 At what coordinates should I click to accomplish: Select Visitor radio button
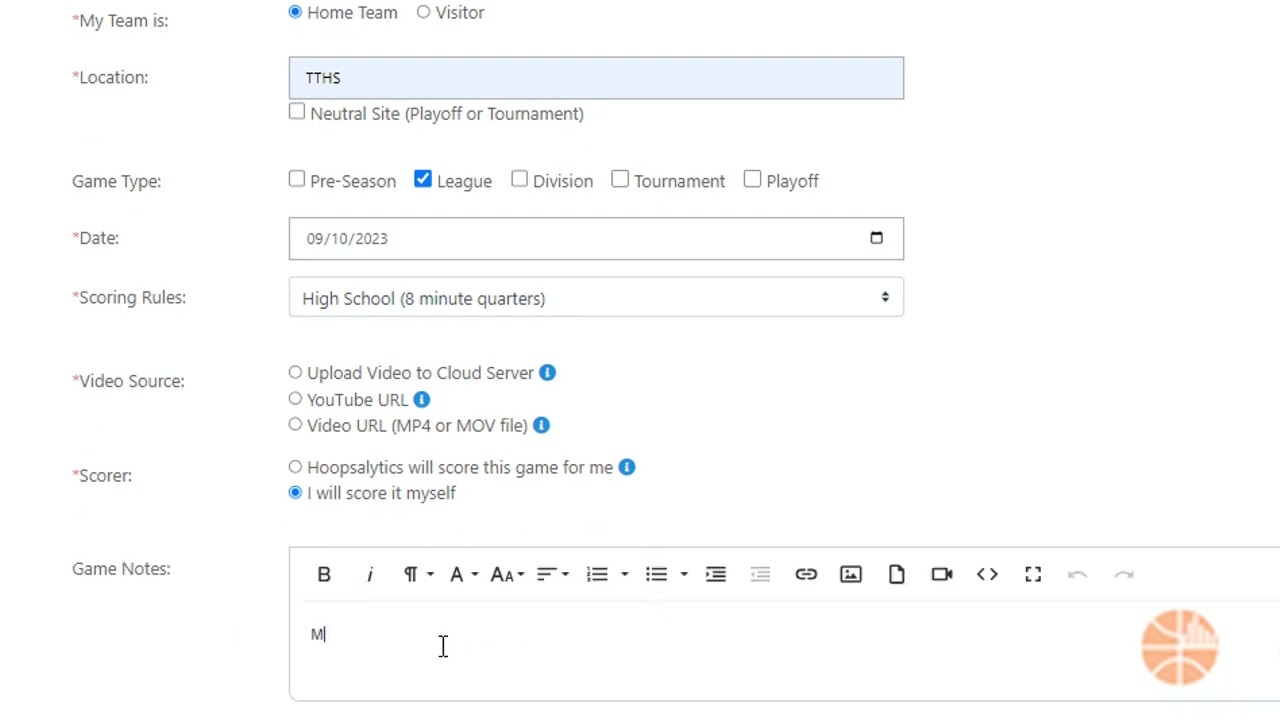[x=424, y=12]
